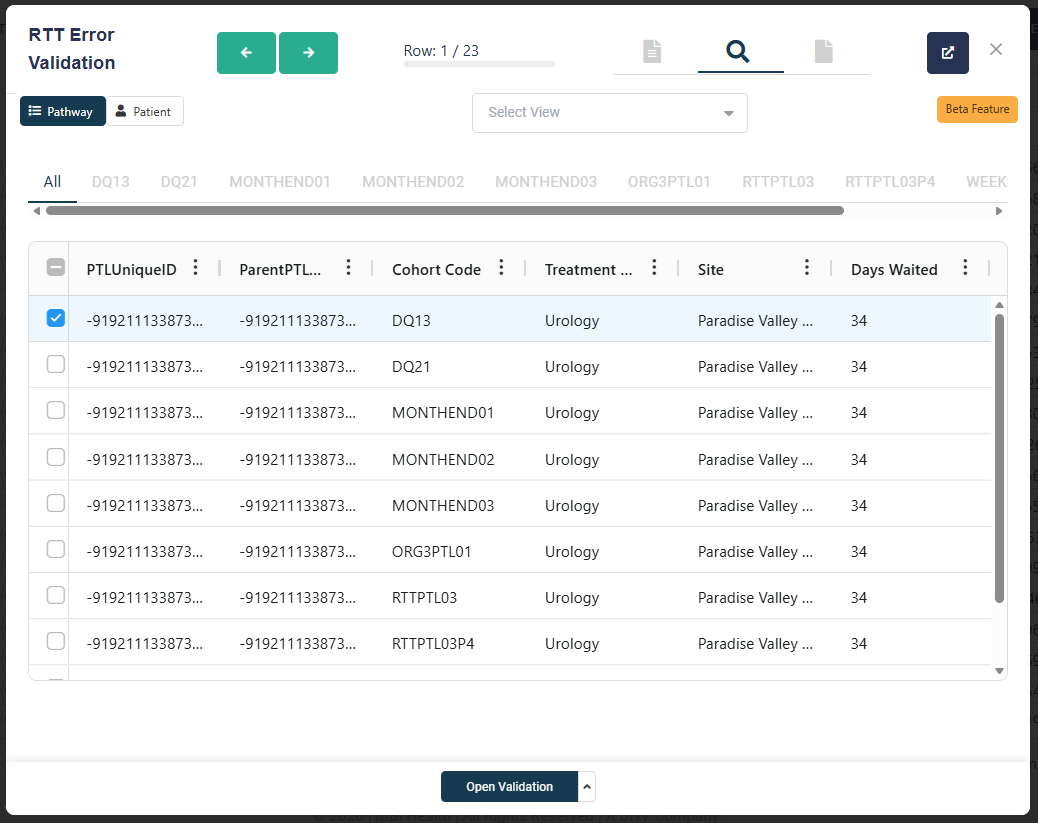Screen dimensions: 1038x823
Task: Advance to next row with right arrow
Action: [x=308, y=53]
